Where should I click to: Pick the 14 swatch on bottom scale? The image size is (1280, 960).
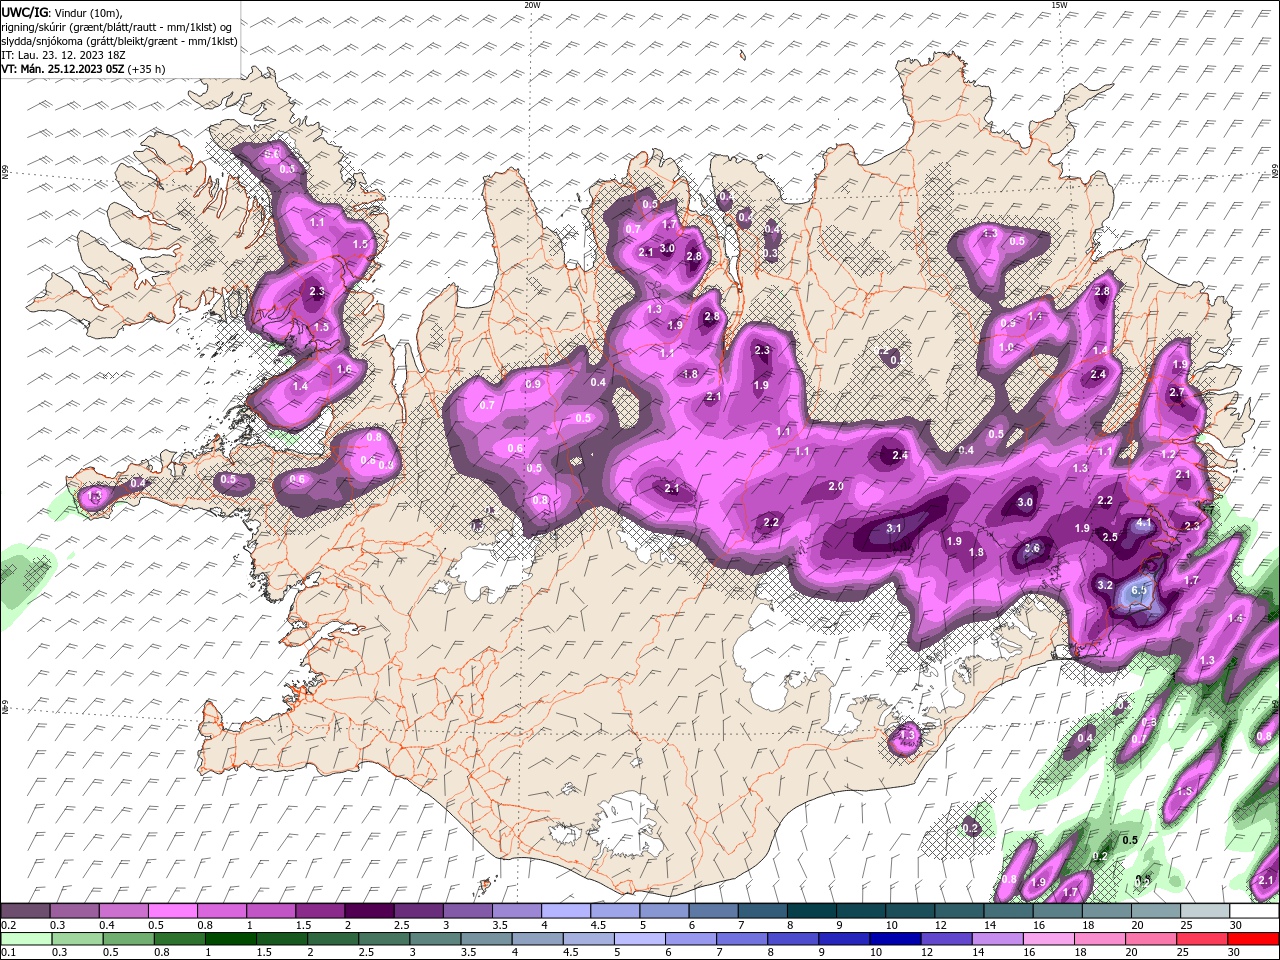(x=996, y=939)
